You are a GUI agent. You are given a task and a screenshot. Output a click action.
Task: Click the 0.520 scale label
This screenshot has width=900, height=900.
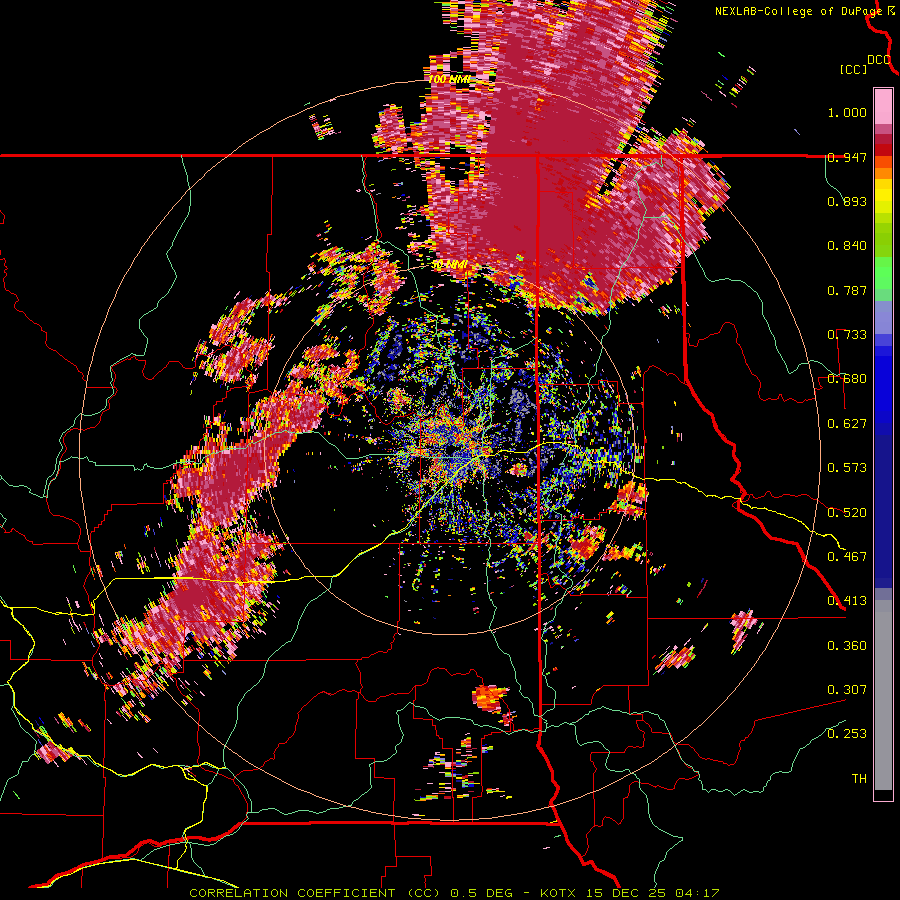click(847, 512)
